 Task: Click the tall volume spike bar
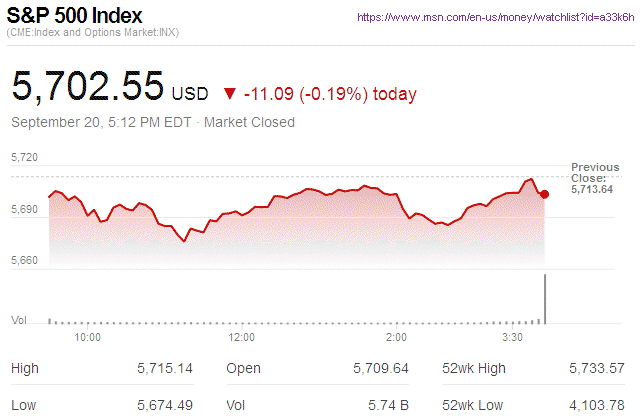coord(545,298)
